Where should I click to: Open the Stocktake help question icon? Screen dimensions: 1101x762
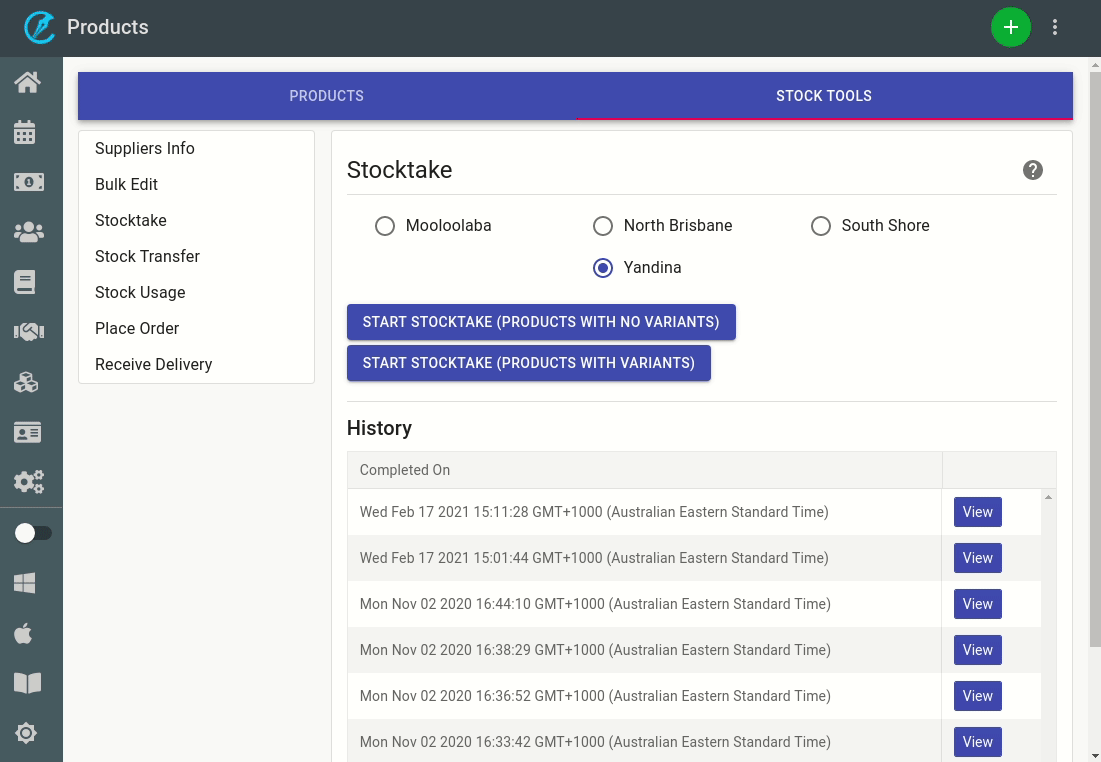[1032, 170]
